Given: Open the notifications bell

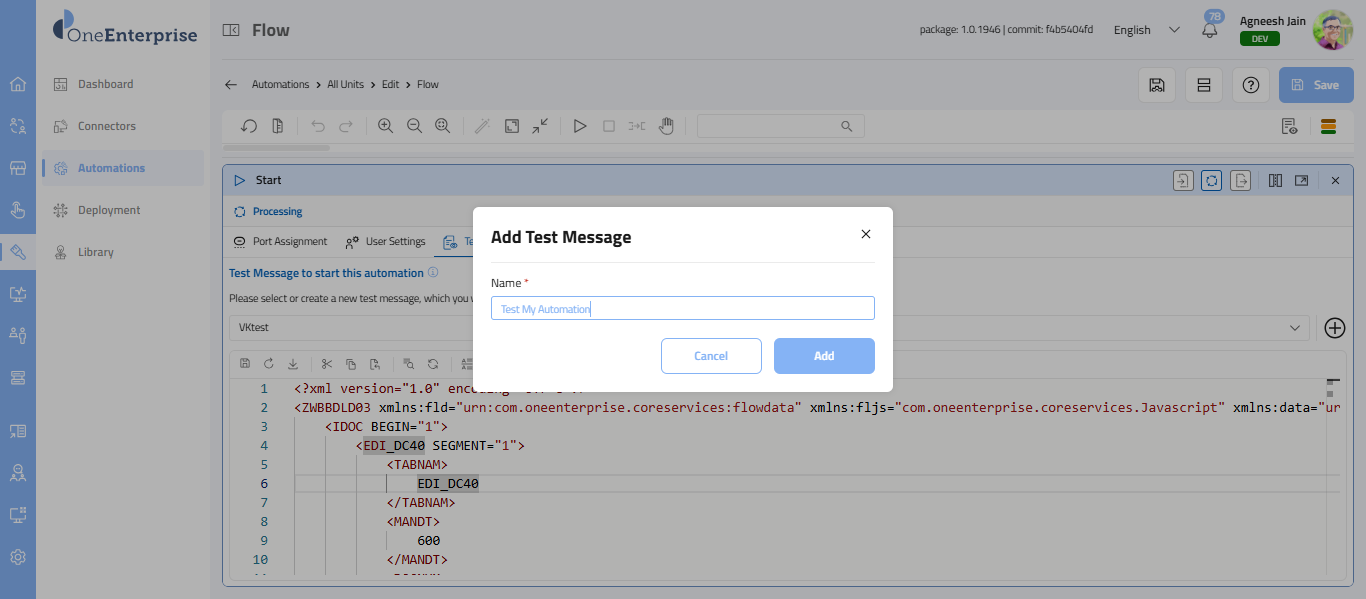Looking at the screenshot, I should click(1210, 30).
